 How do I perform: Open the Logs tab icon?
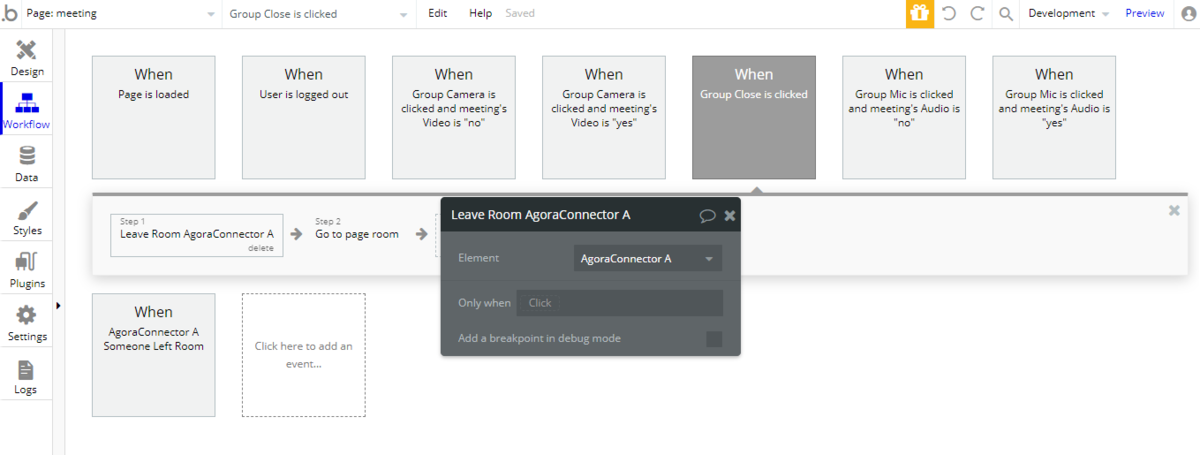pyautogui.click(x=27, y=369)
